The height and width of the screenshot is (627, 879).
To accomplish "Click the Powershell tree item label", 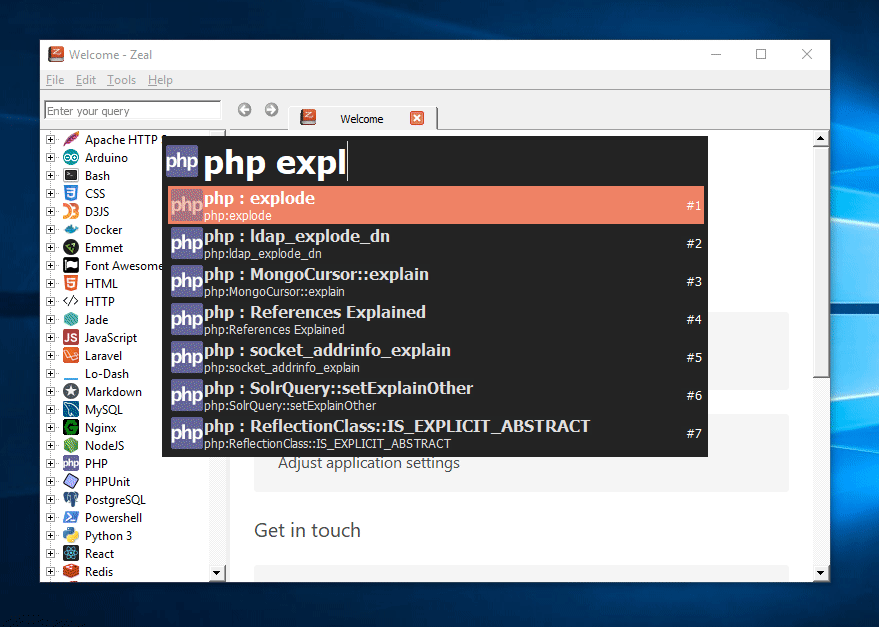I will point(113,517).
